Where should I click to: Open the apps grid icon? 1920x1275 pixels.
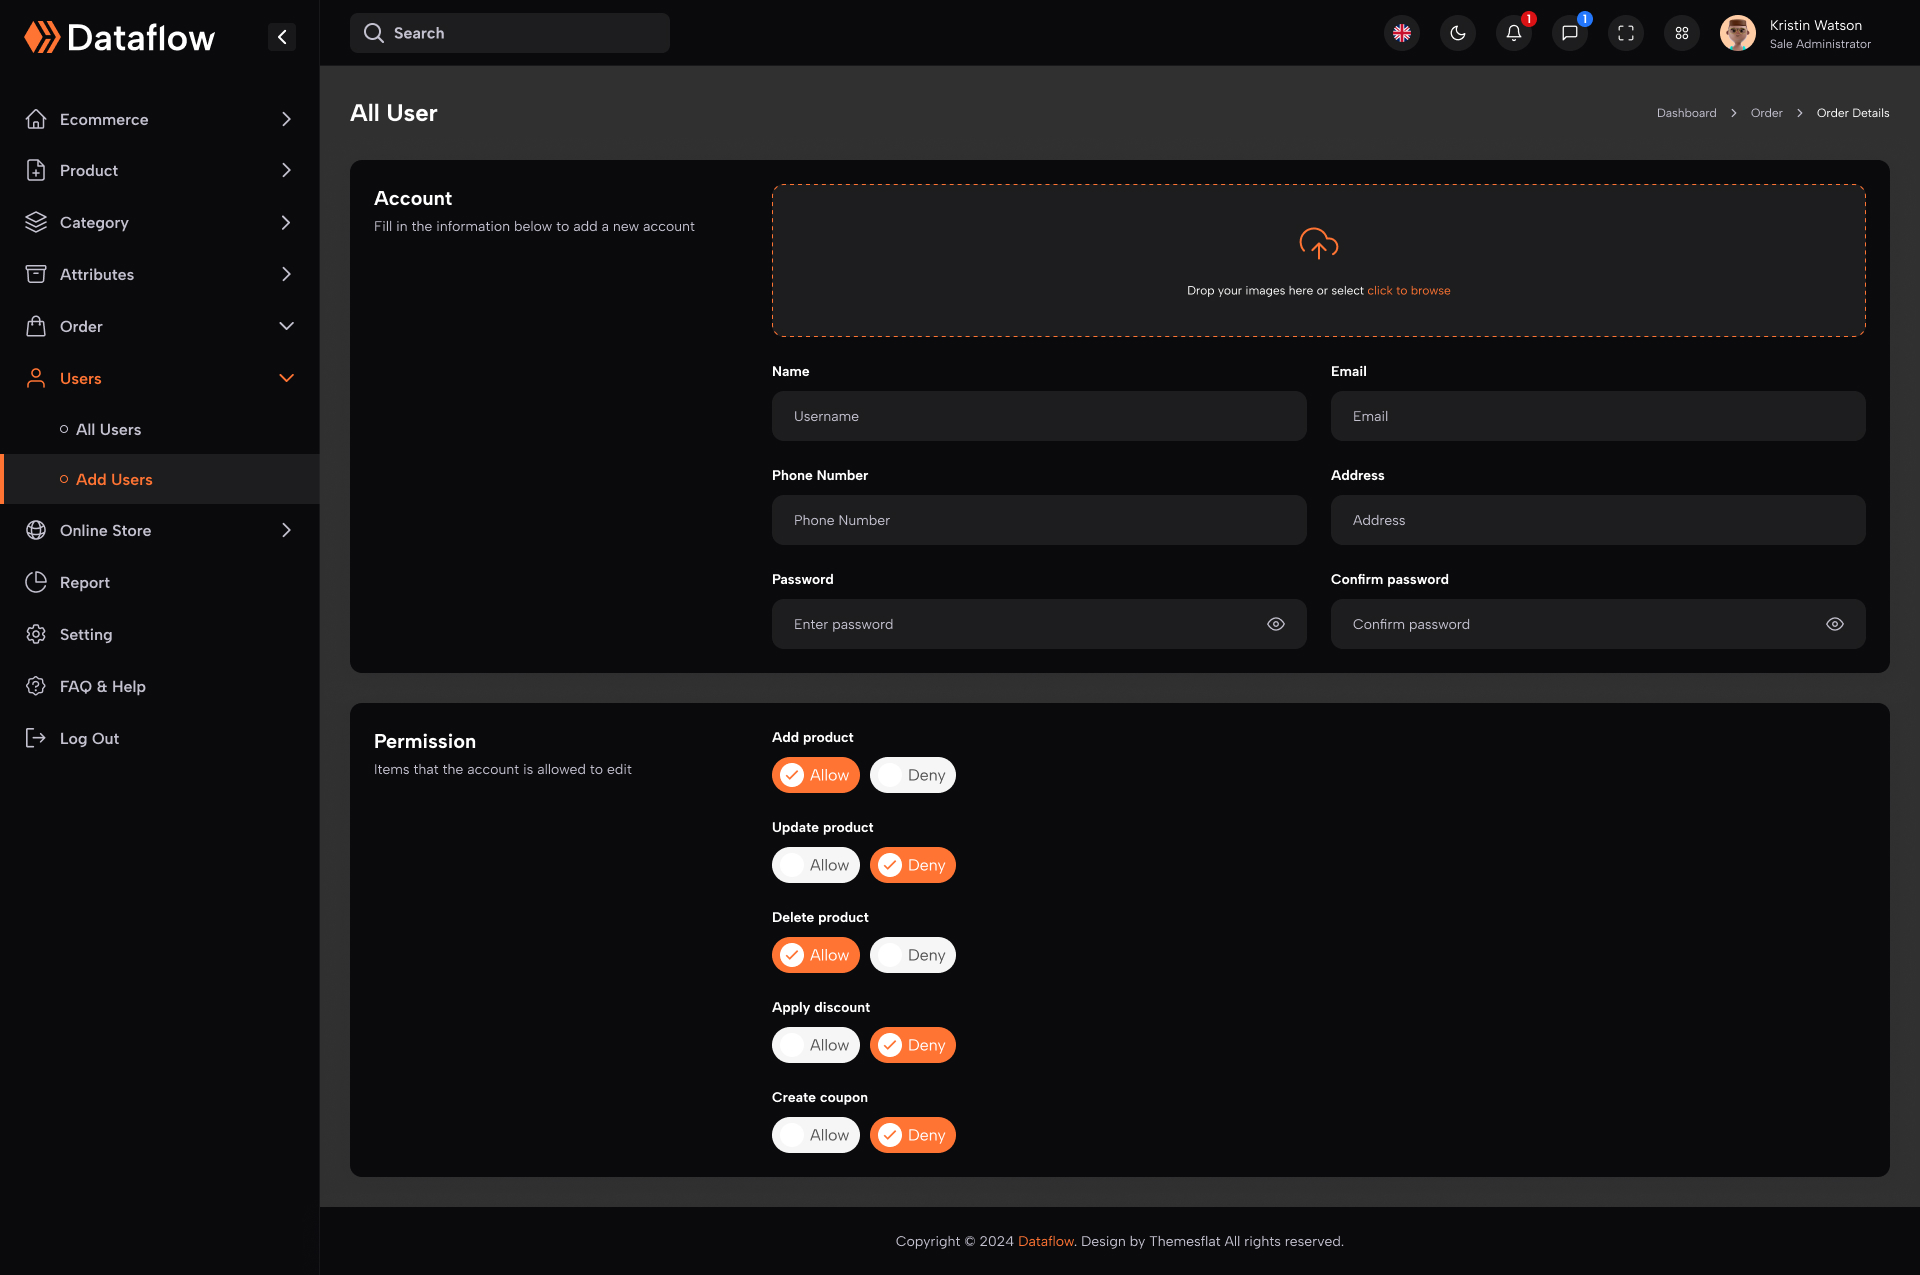click(x=1681, y=33)
